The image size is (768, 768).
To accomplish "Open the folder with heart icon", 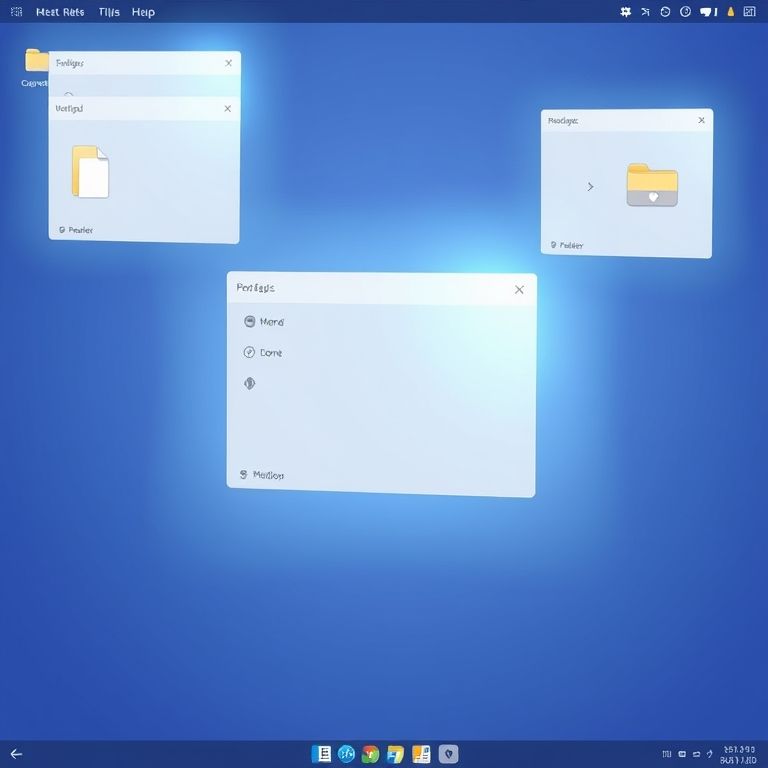I will coord(652,185).
